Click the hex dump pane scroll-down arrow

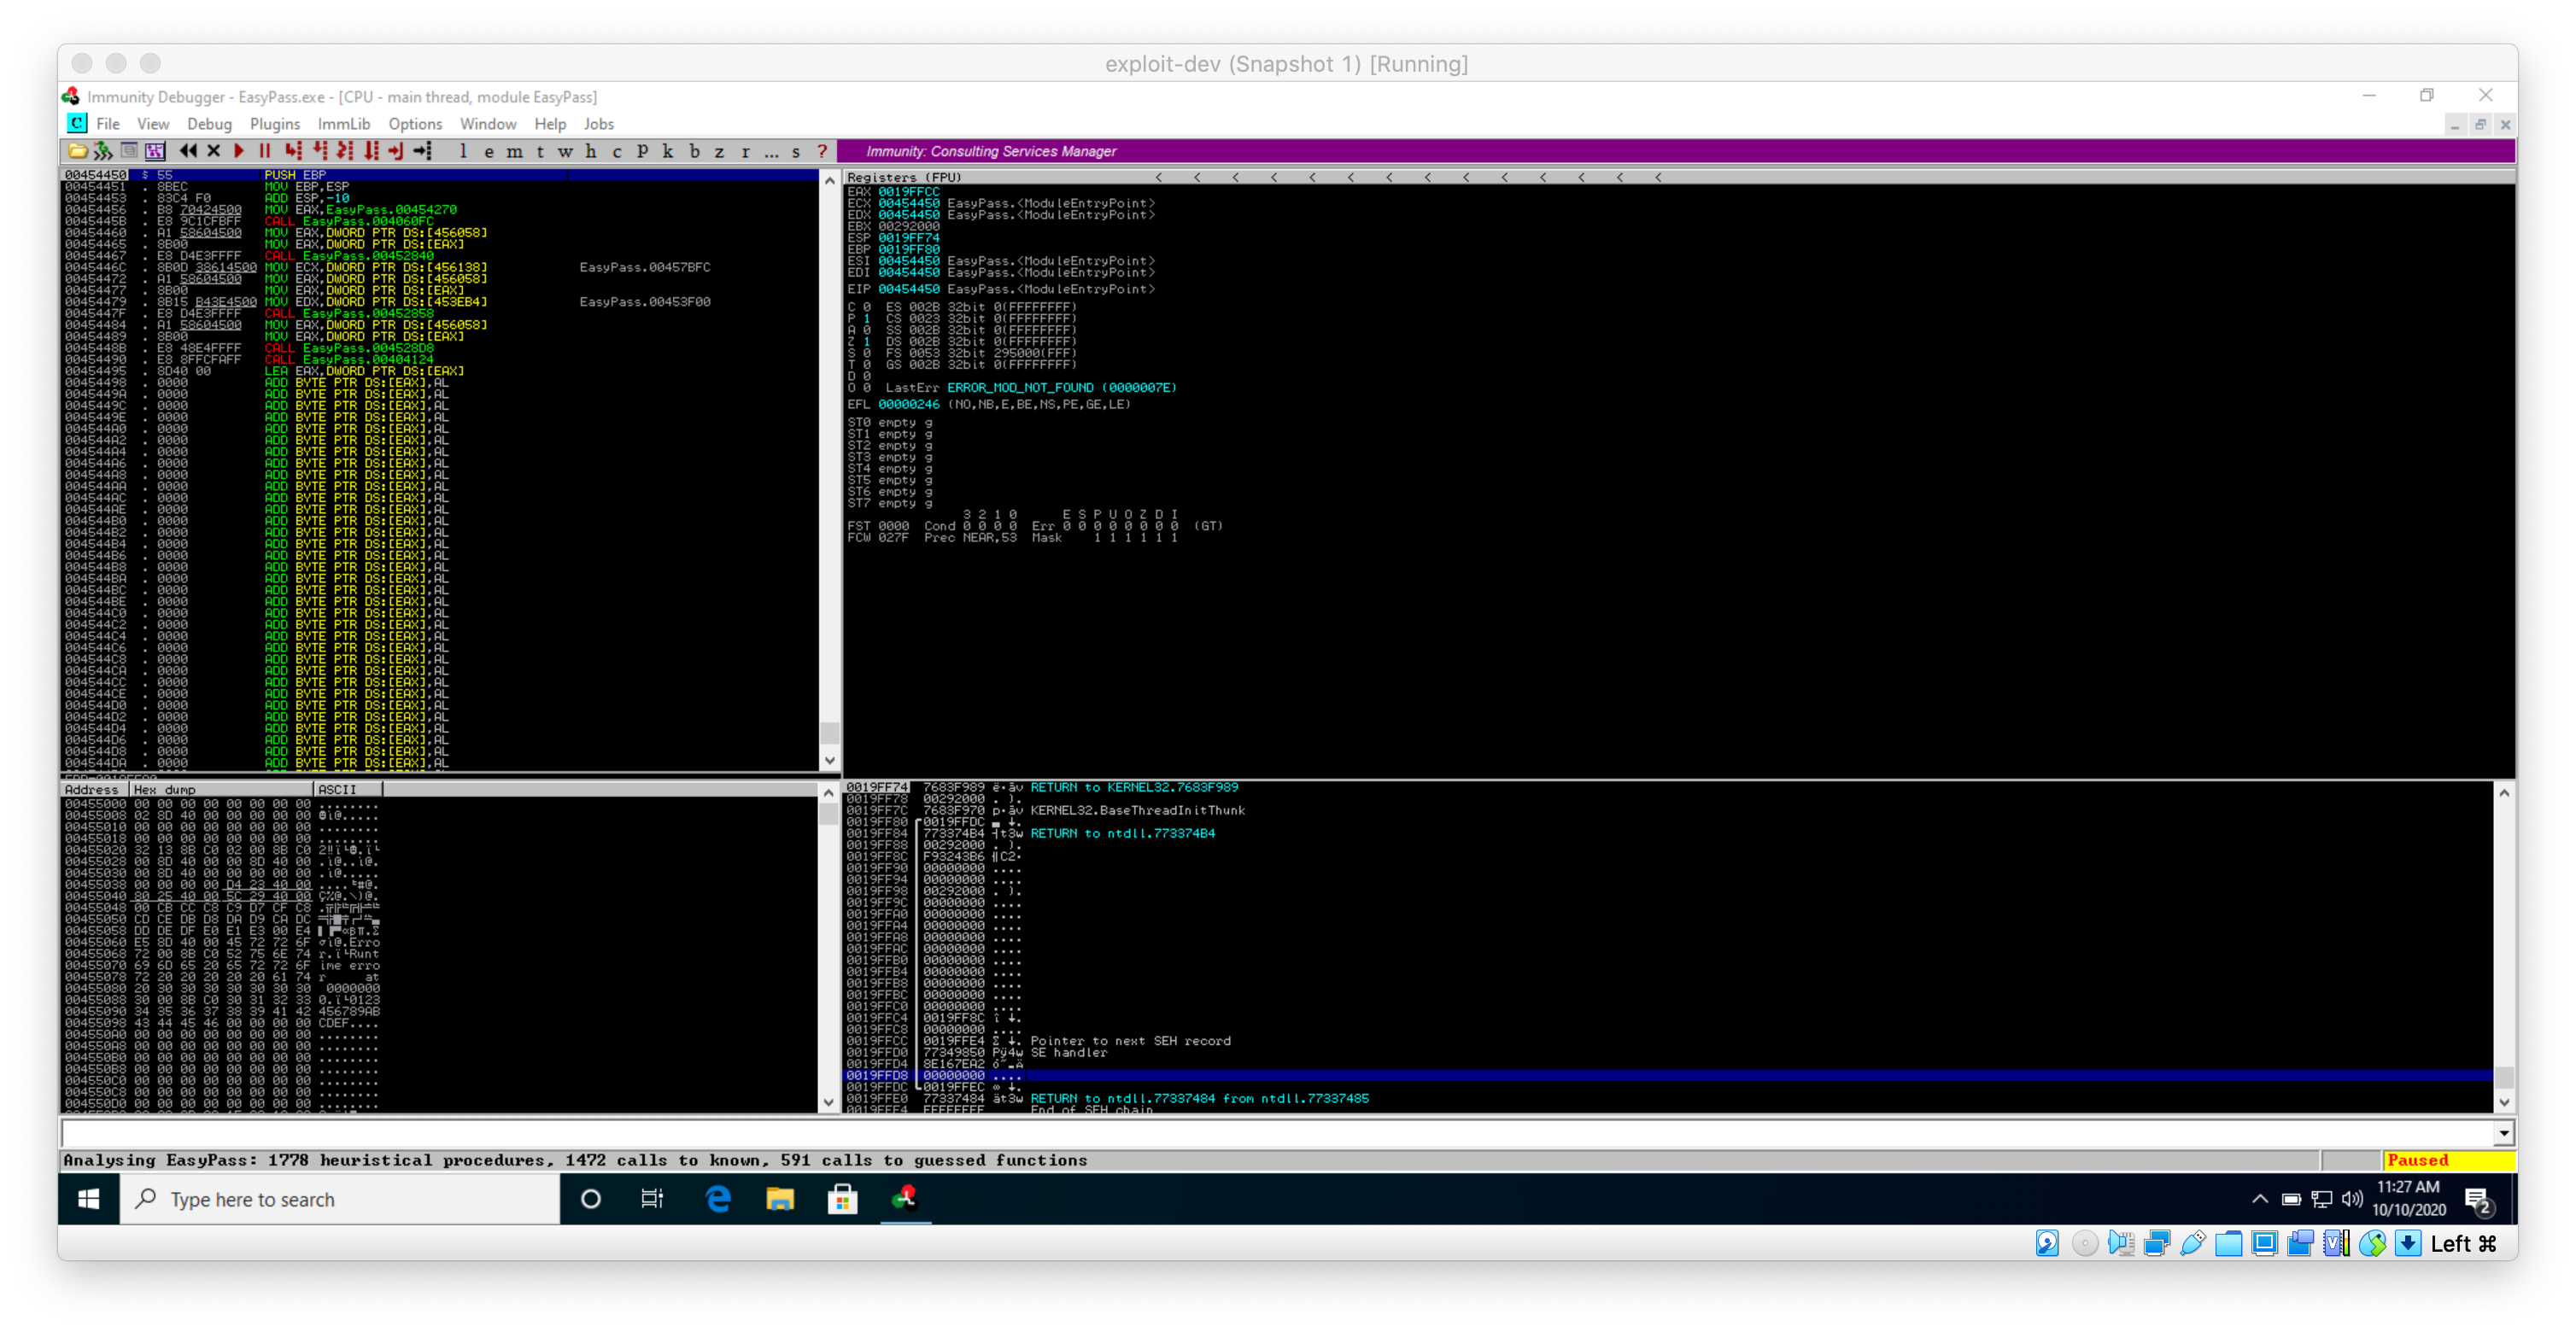[829, 1102]
